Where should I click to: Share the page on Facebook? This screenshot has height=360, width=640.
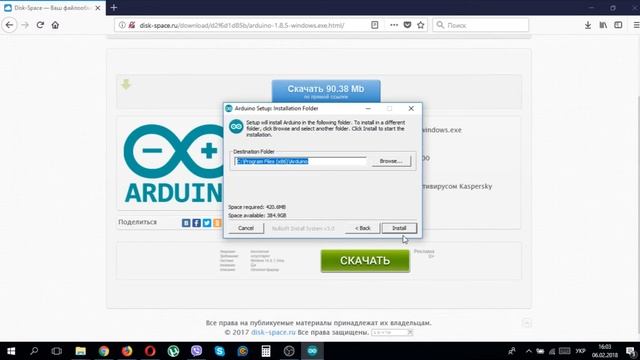click(x=196, y=223)
